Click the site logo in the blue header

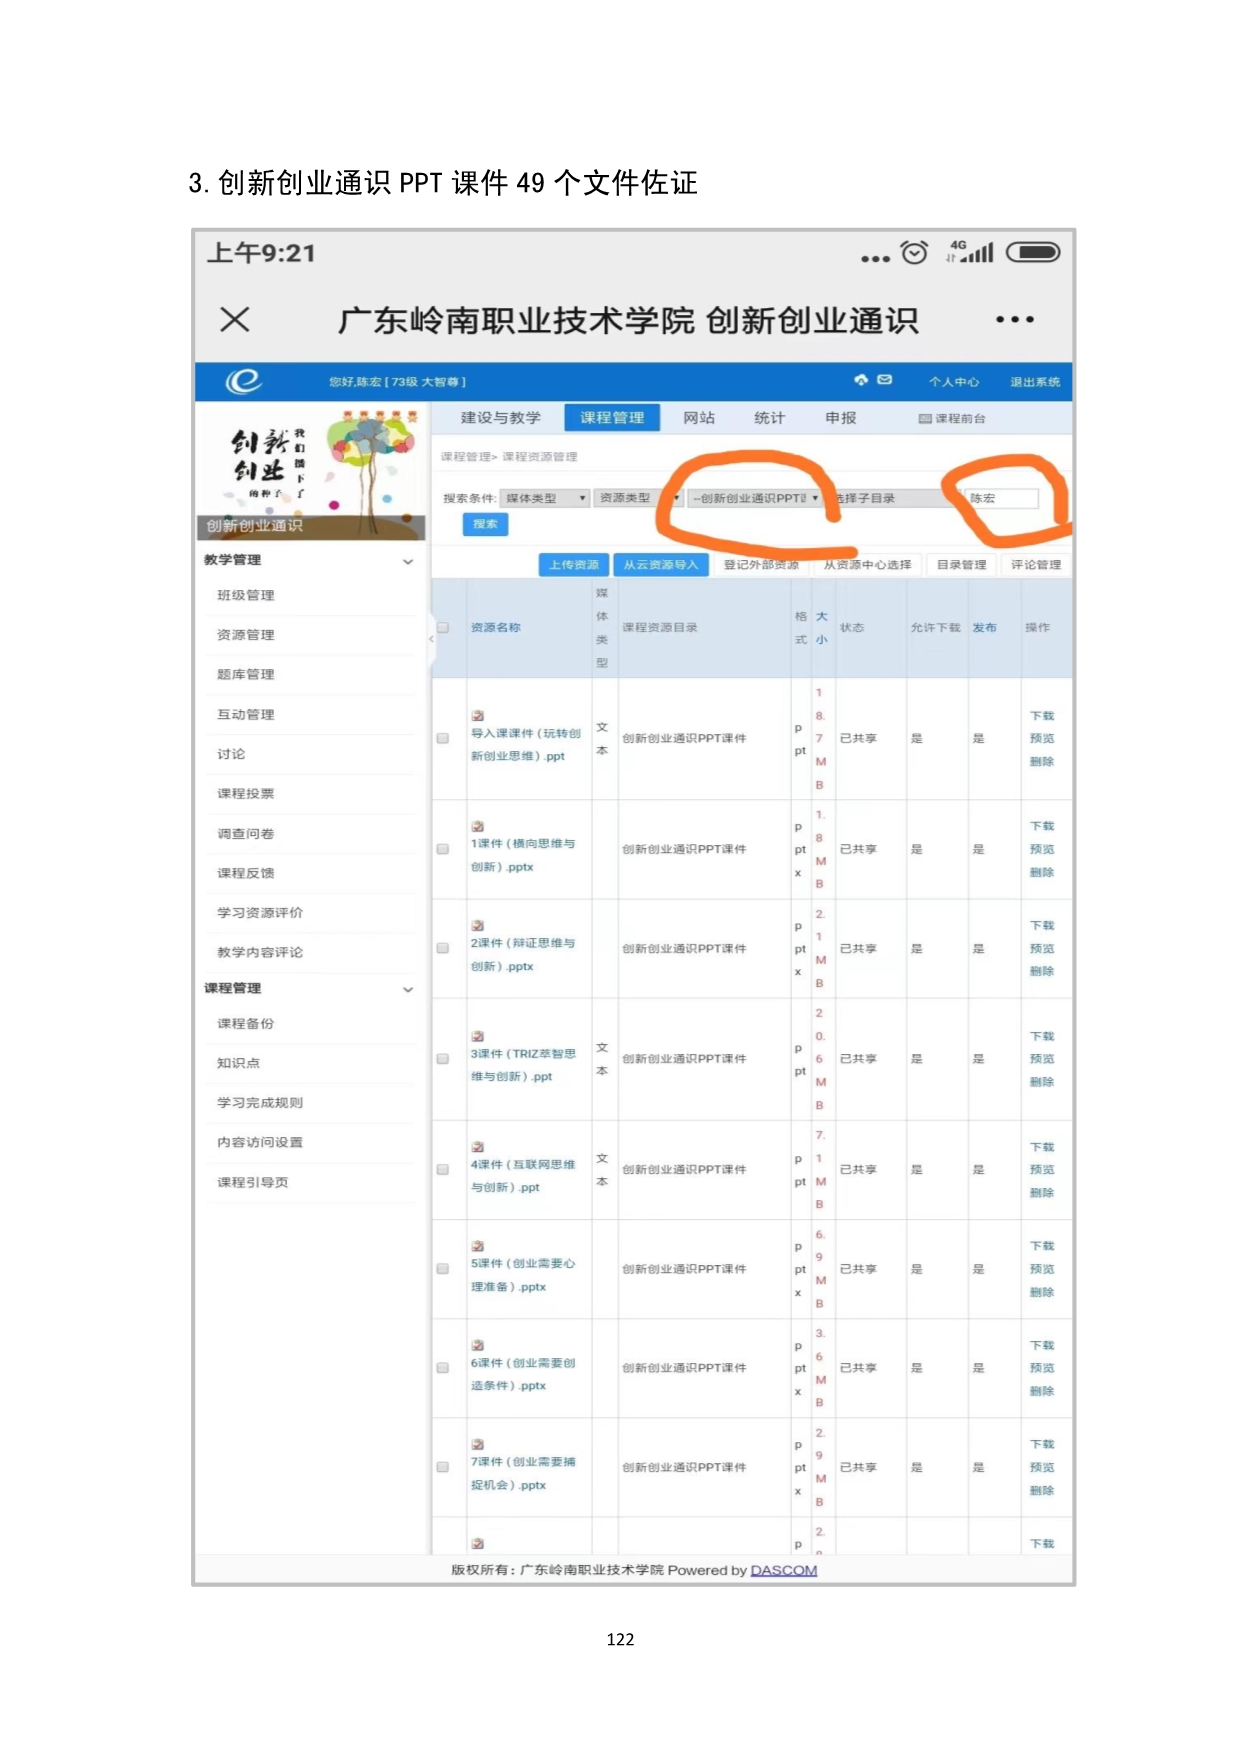[244, 381]
